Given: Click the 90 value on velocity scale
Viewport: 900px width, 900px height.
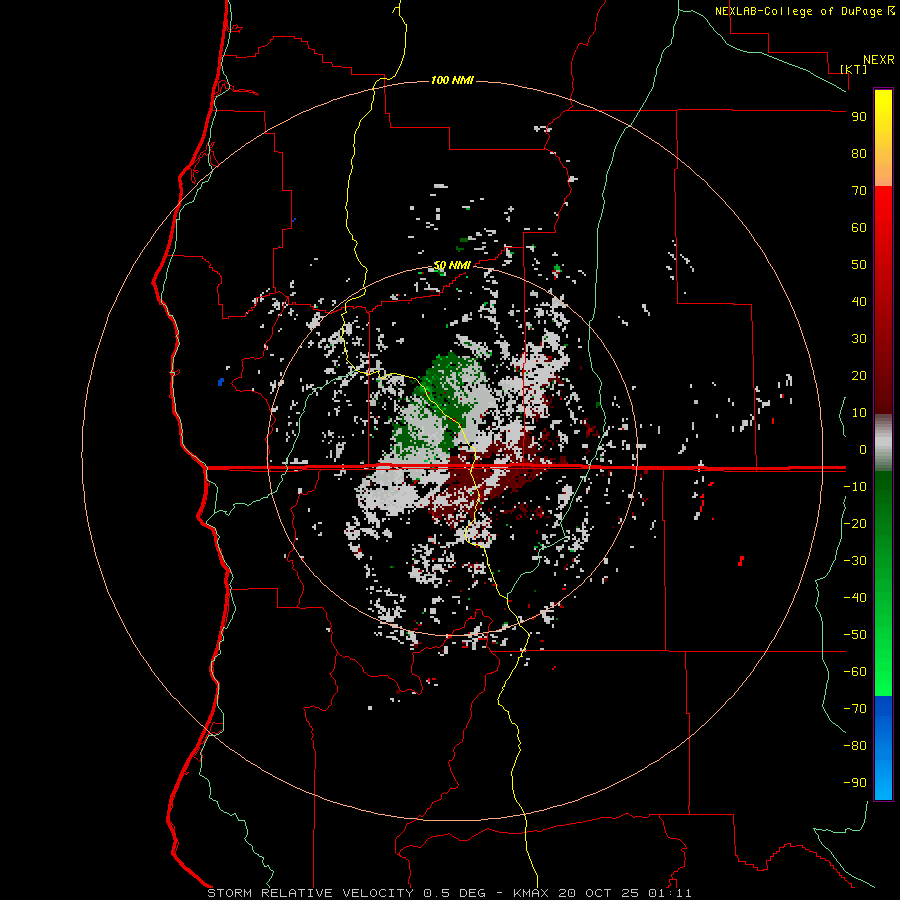Looking at the screenshot, I should tap(859, 117).
